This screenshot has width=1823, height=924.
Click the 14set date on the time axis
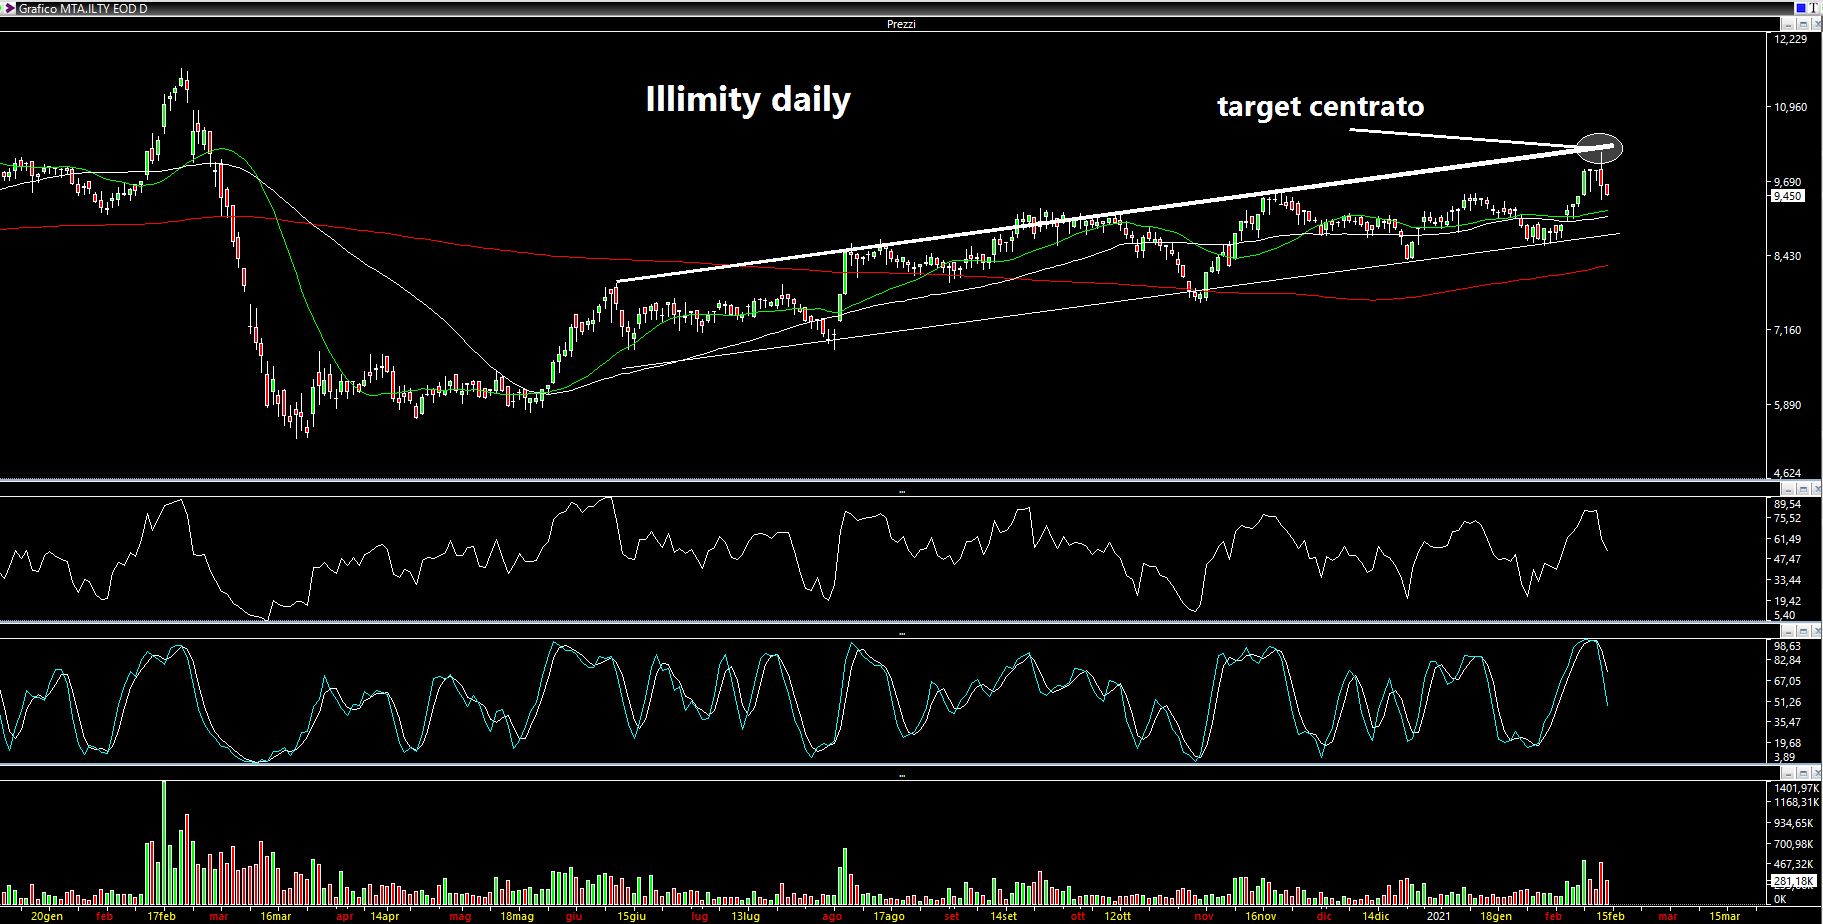1004,916
